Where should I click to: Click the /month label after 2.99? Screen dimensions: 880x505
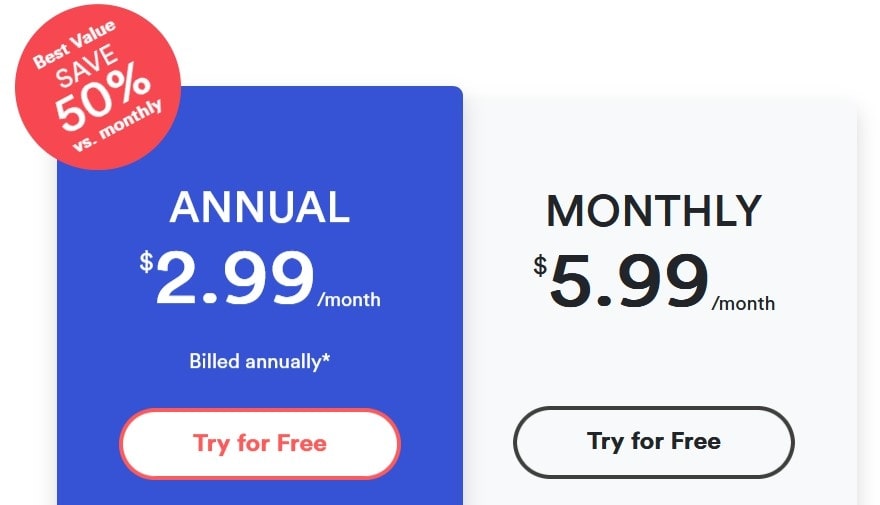click(x=349, y=300)
